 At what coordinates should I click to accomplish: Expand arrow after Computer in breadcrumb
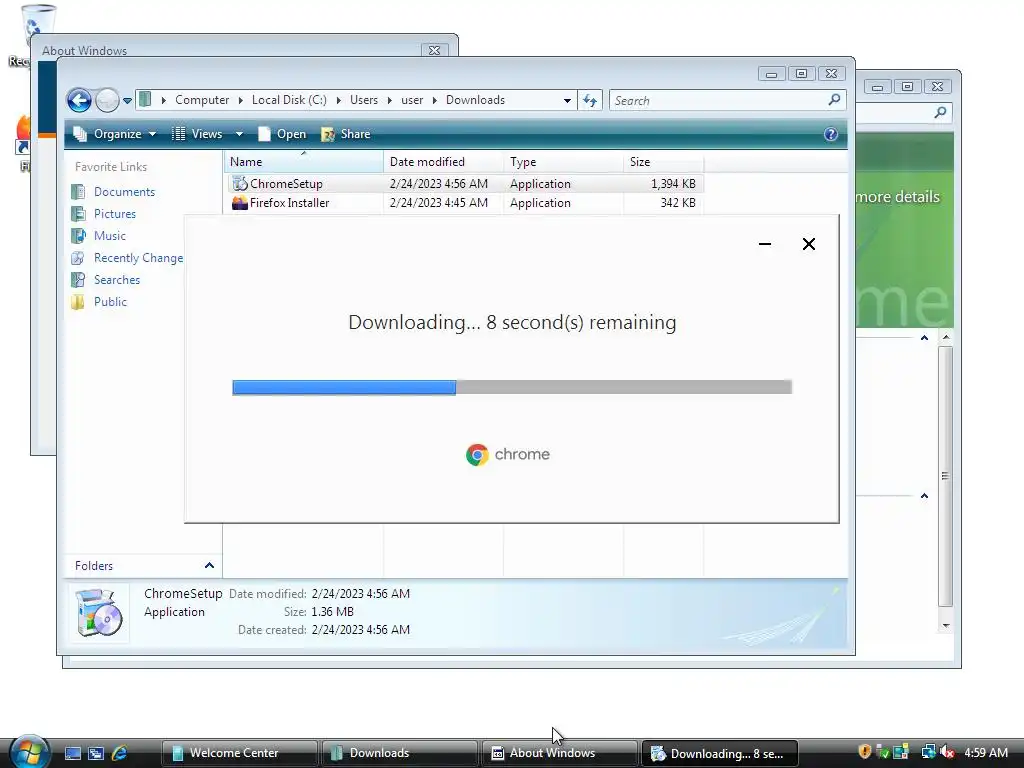click(x=240, y=101)
